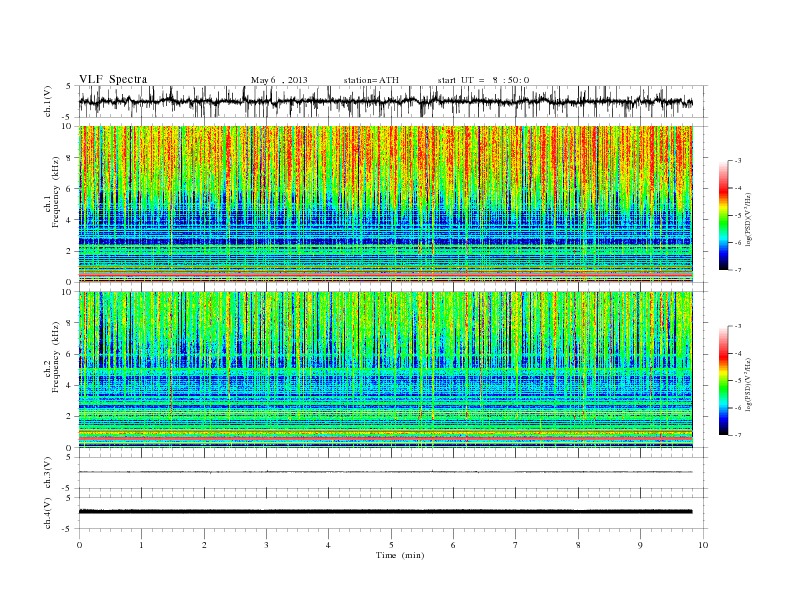Click the ch.1 PSD color scale bar
The image size is (792, 612).
pyautogui.click(x=723, y=215)
